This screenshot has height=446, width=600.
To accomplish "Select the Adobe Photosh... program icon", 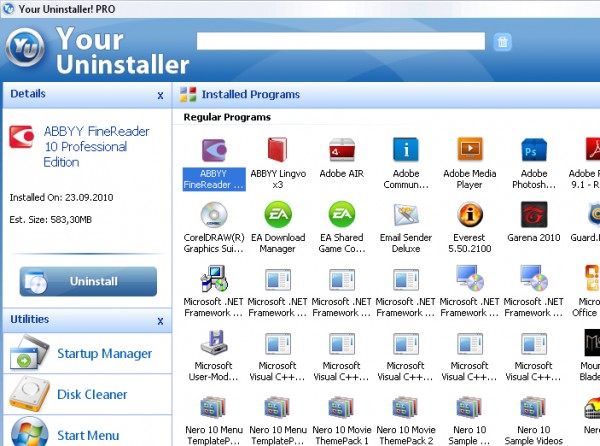I will click(534, 150).
